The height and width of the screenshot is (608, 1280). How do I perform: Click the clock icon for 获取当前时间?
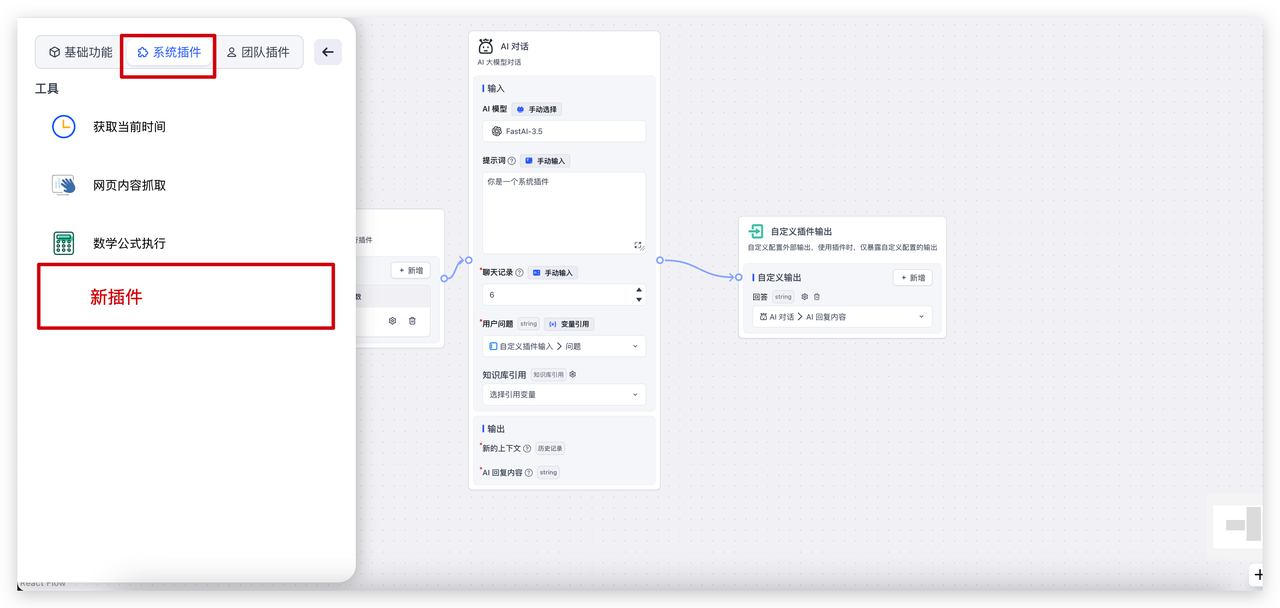click(64, 127)
